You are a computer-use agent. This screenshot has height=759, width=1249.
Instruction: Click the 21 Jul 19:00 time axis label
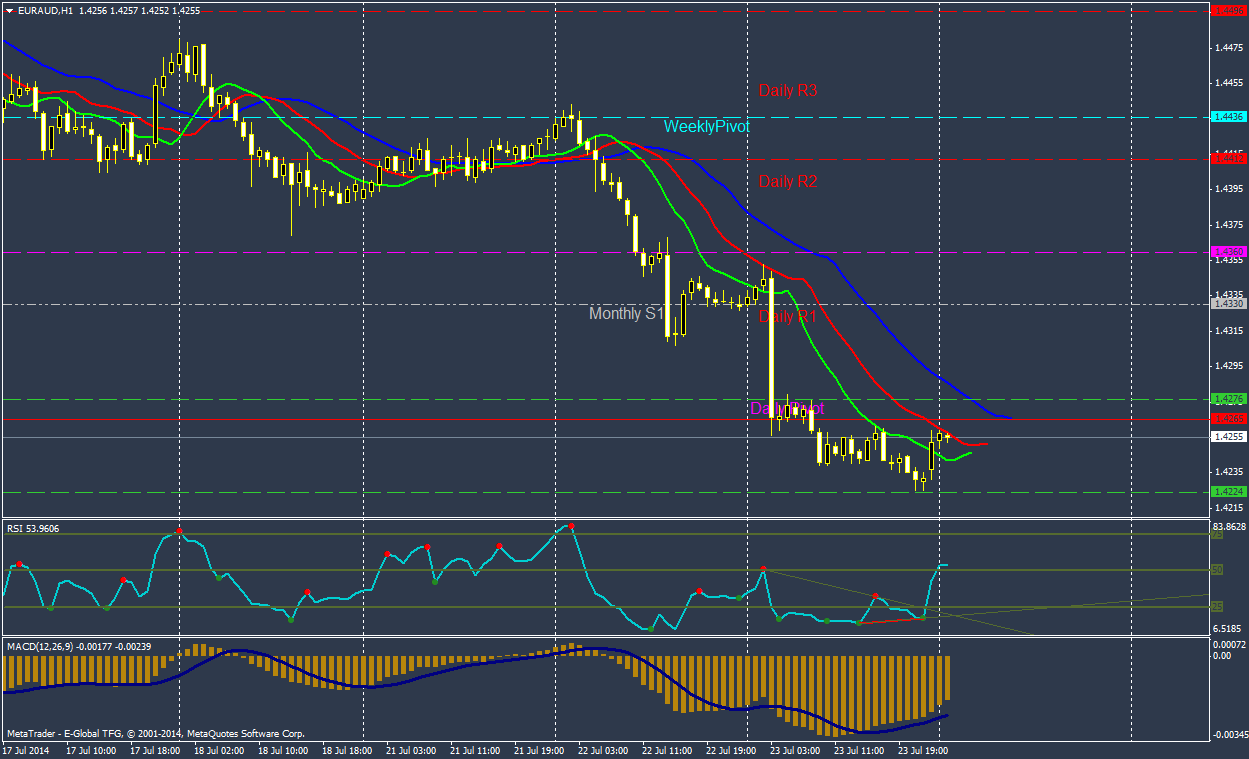(x=538, y=749)
